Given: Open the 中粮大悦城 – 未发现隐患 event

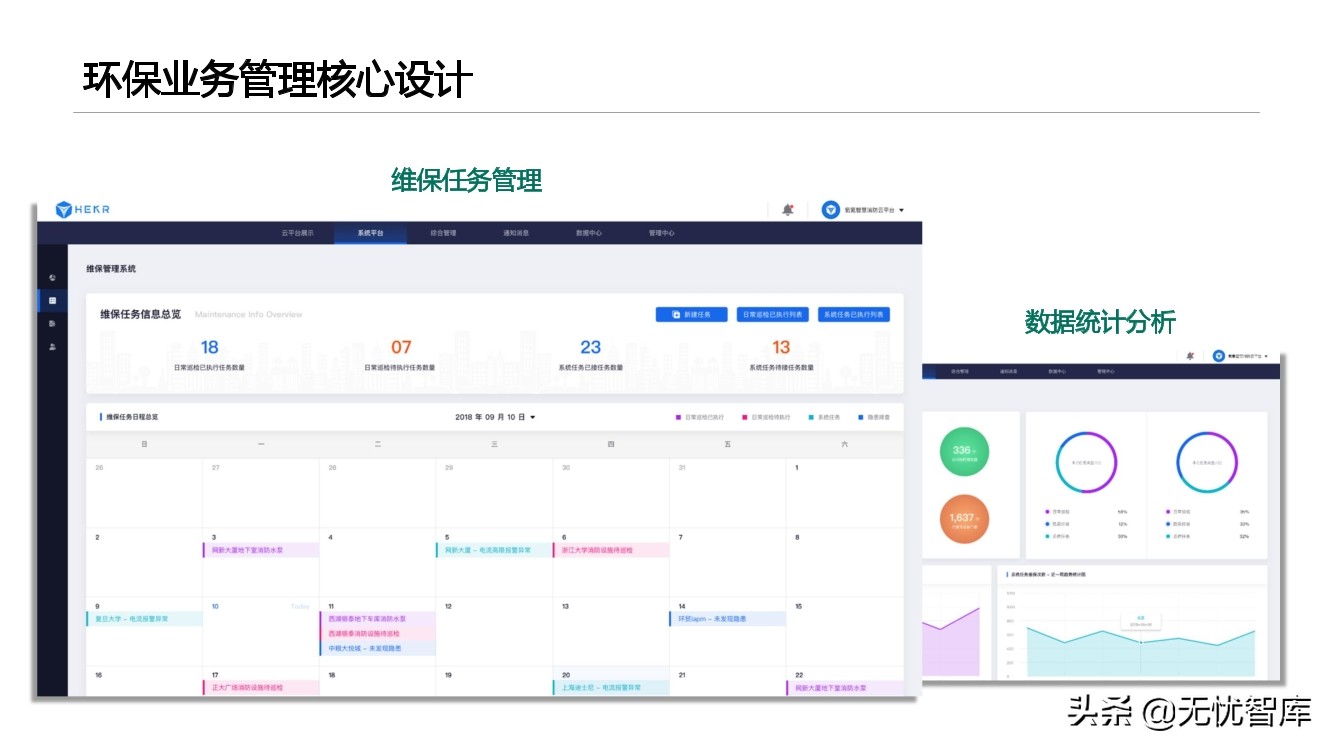Looking at the screenshot, I should coord(378,648).
